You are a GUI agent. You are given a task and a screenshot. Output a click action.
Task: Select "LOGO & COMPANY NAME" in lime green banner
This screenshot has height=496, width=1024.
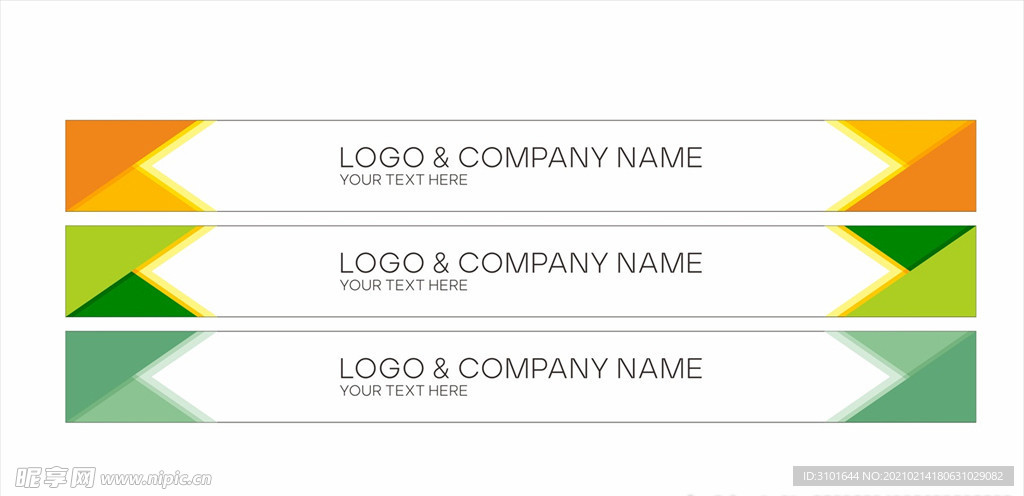click(520, 263)
